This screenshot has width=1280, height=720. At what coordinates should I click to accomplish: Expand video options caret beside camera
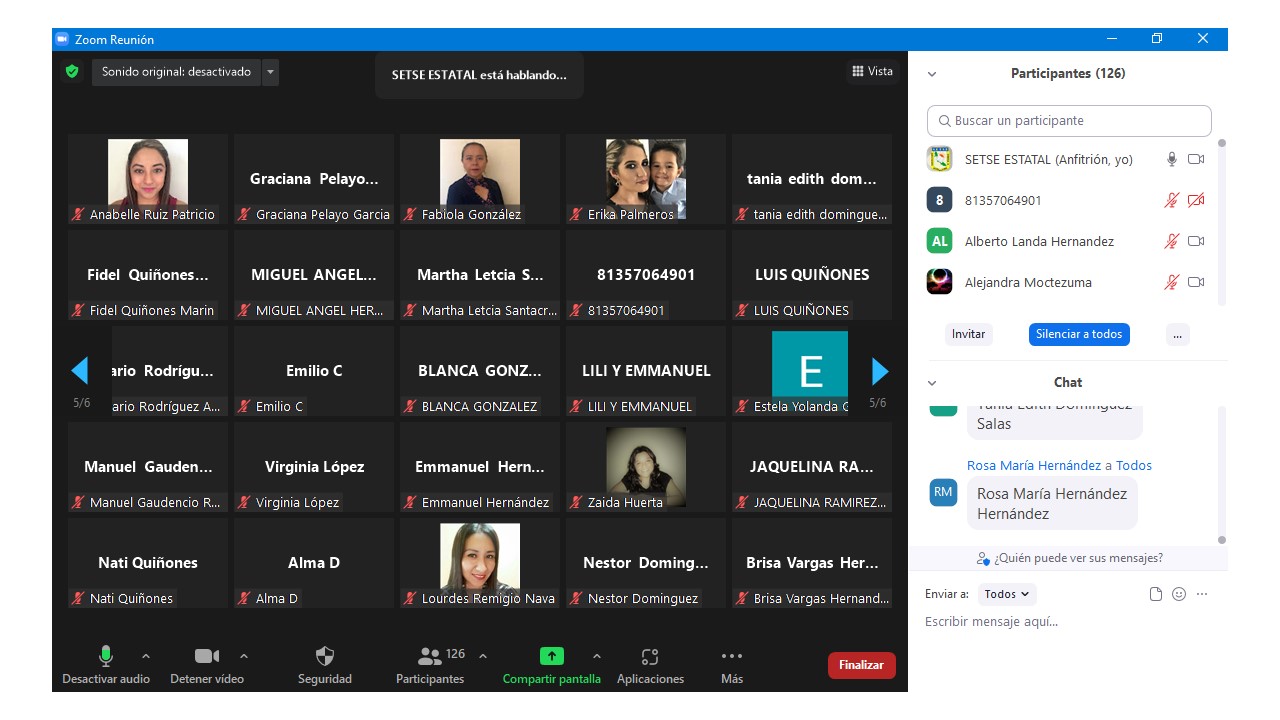point(244,656)
